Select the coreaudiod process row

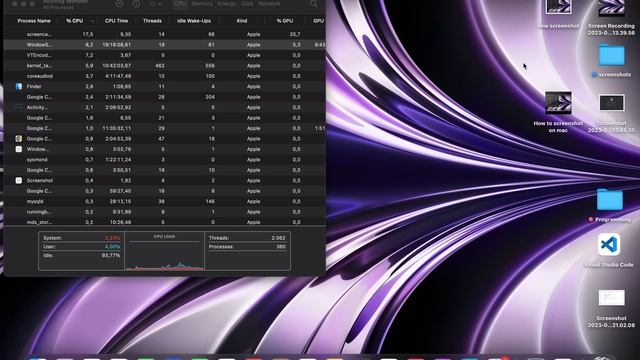point(164,76)
